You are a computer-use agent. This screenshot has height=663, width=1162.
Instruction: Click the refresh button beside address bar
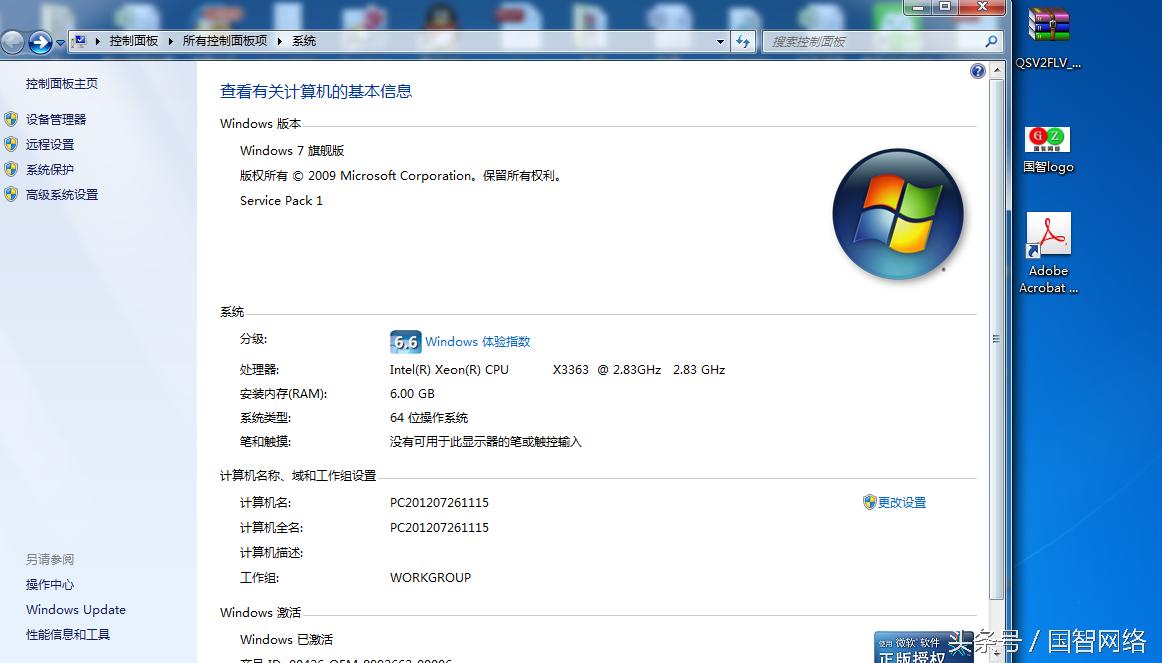(743, 41)
